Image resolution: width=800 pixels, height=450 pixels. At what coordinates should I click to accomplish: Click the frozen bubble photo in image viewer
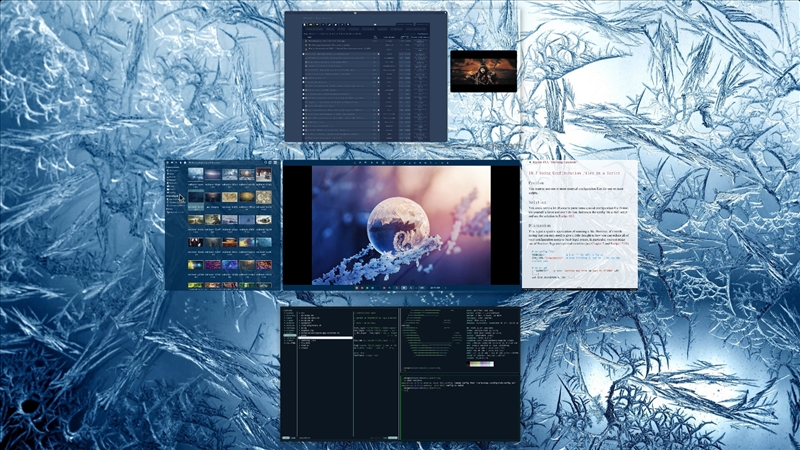401,225
